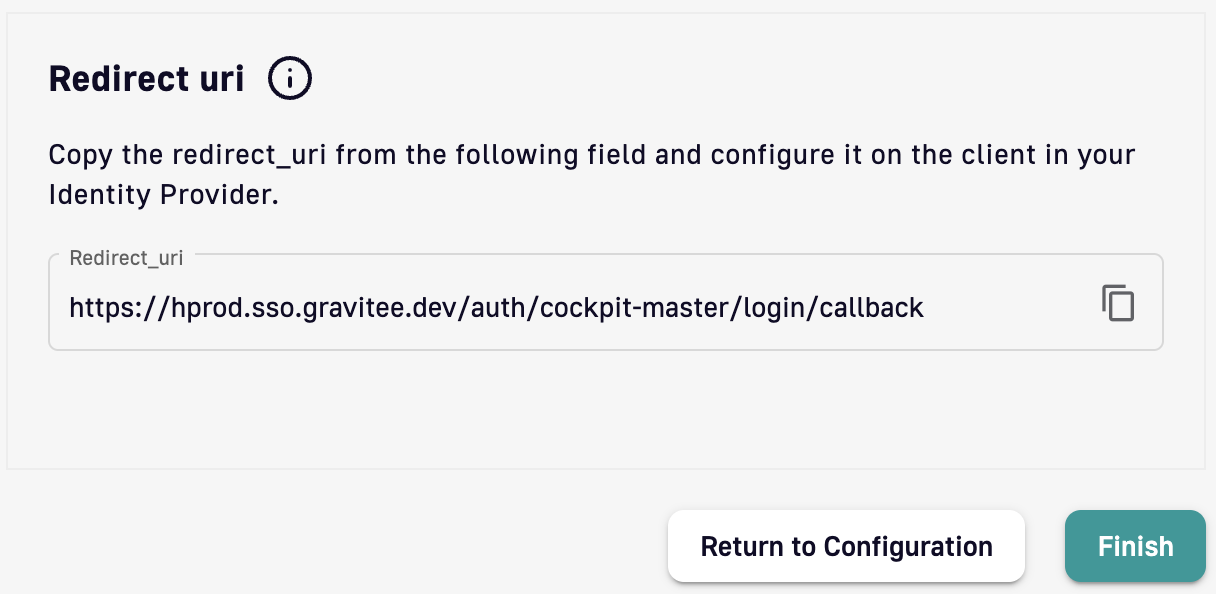Click the overlapping-squares copy icon

1118,303
